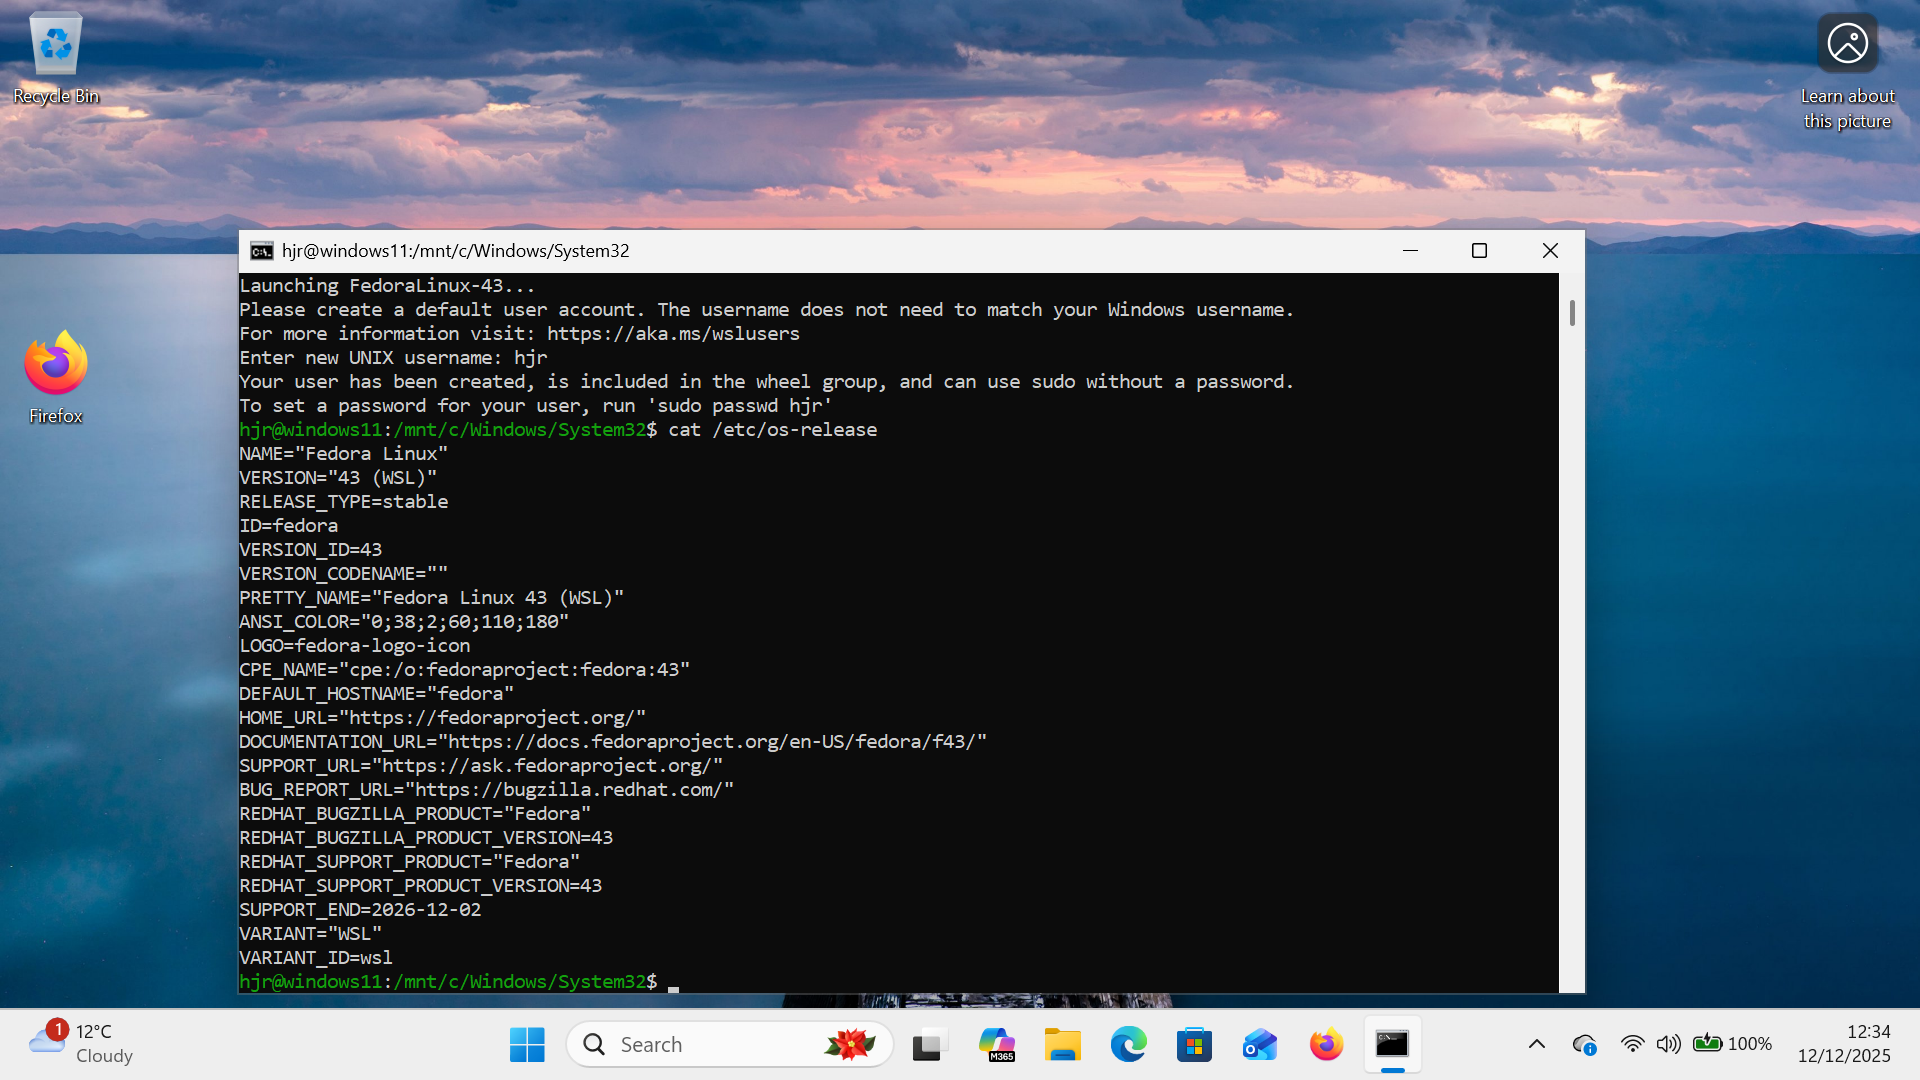
Task: Click the console window title bar icon
Action: click(x=262, y=251)
